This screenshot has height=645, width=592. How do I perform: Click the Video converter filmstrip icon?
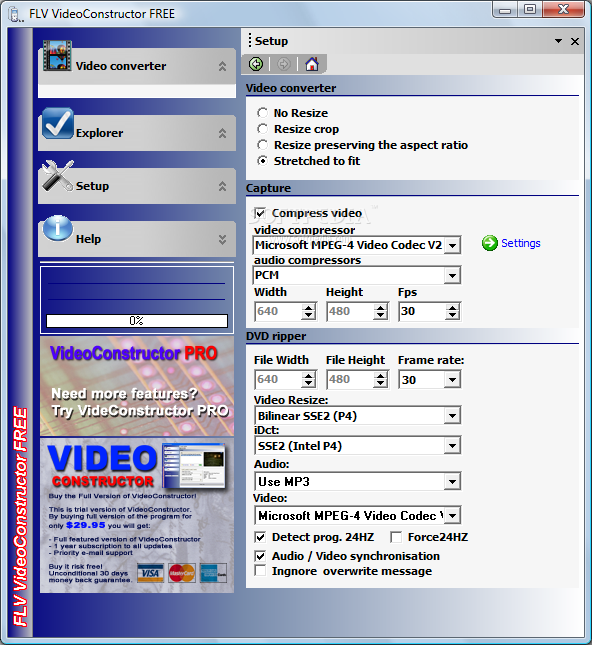pos(57,56)
